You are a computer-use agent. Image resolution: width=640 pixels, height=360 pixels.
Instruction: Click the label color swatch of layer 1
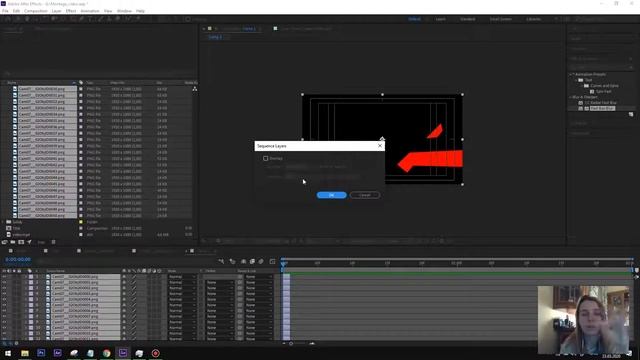[x=31, y=277]
